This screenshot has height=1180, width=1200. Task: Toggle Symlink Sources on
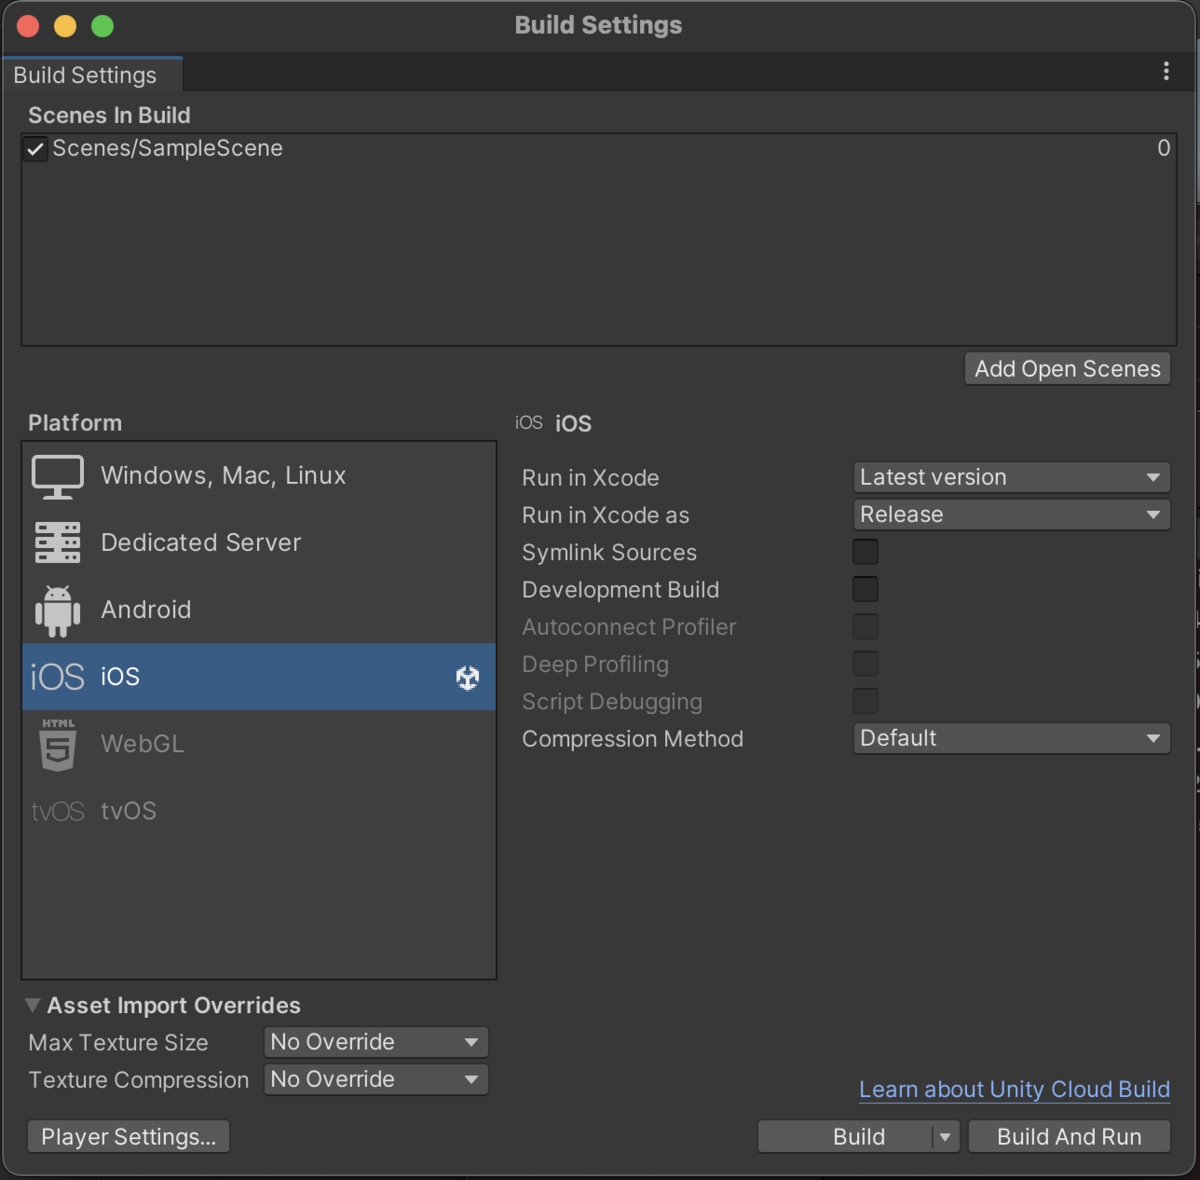(x=864, y=551)
